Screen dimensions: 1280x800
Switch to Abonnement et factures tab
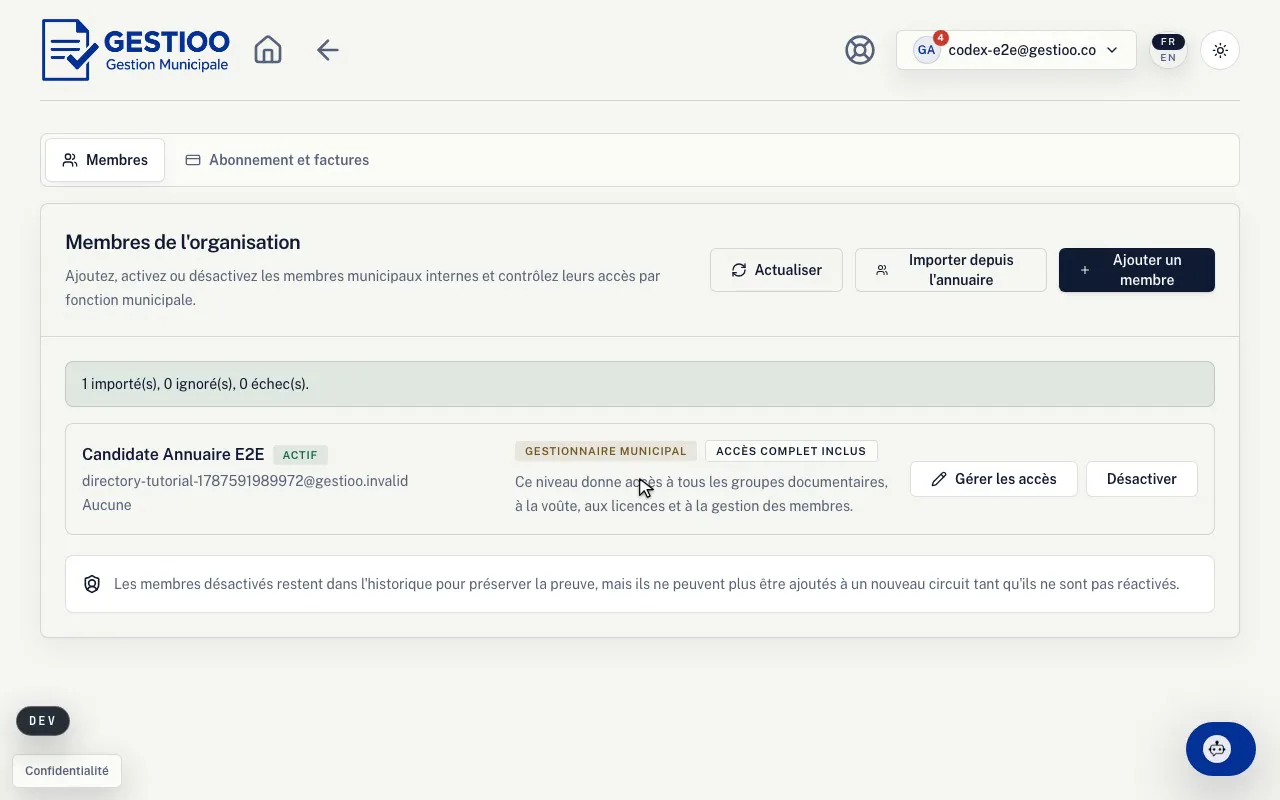click(277, 160)
